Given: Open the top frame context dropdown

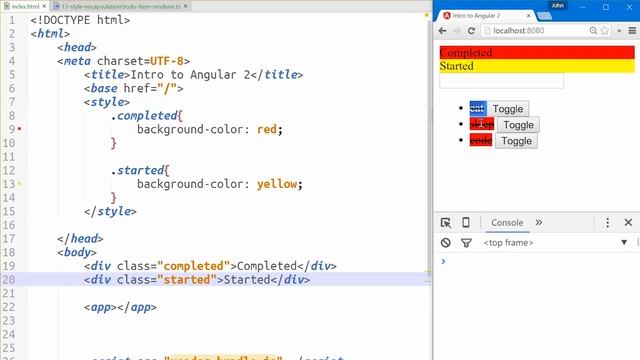Looking at the screenshot, I should [x=555, y=243].
